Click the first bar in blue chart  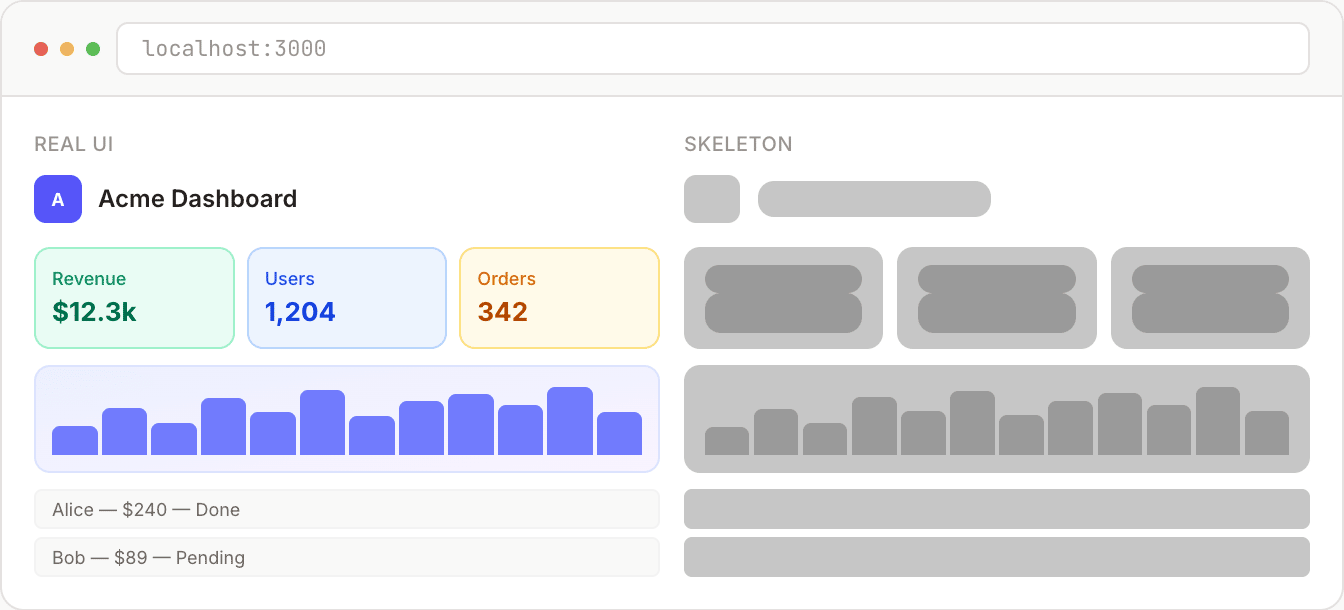coord(75,440)
